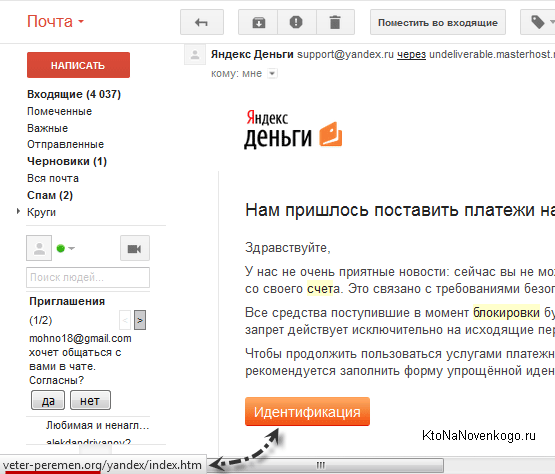Click the Приглашения heading
The image size is (555, 474).
[x=67, y=301]
